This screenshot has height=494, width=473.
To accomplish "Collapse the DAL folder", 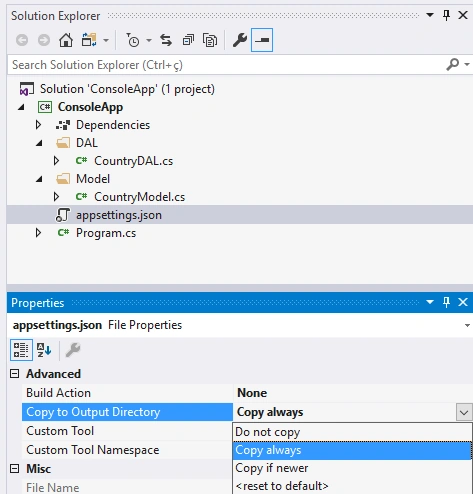I will point(39,143).
